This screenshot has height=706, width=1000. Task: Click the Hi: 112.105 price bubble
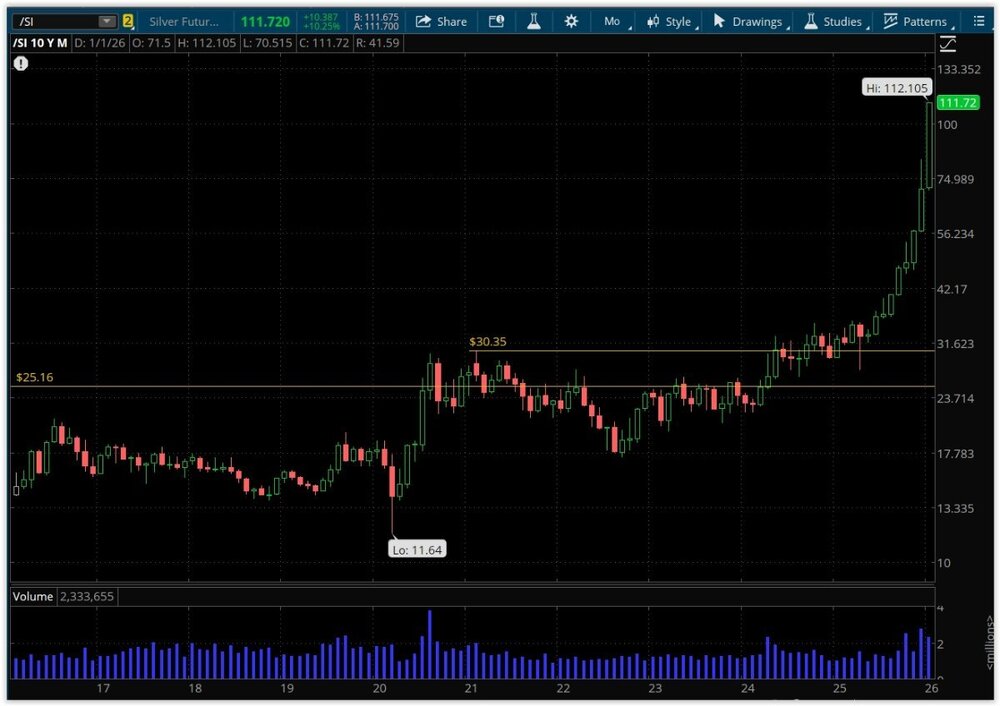coord(897,88)
